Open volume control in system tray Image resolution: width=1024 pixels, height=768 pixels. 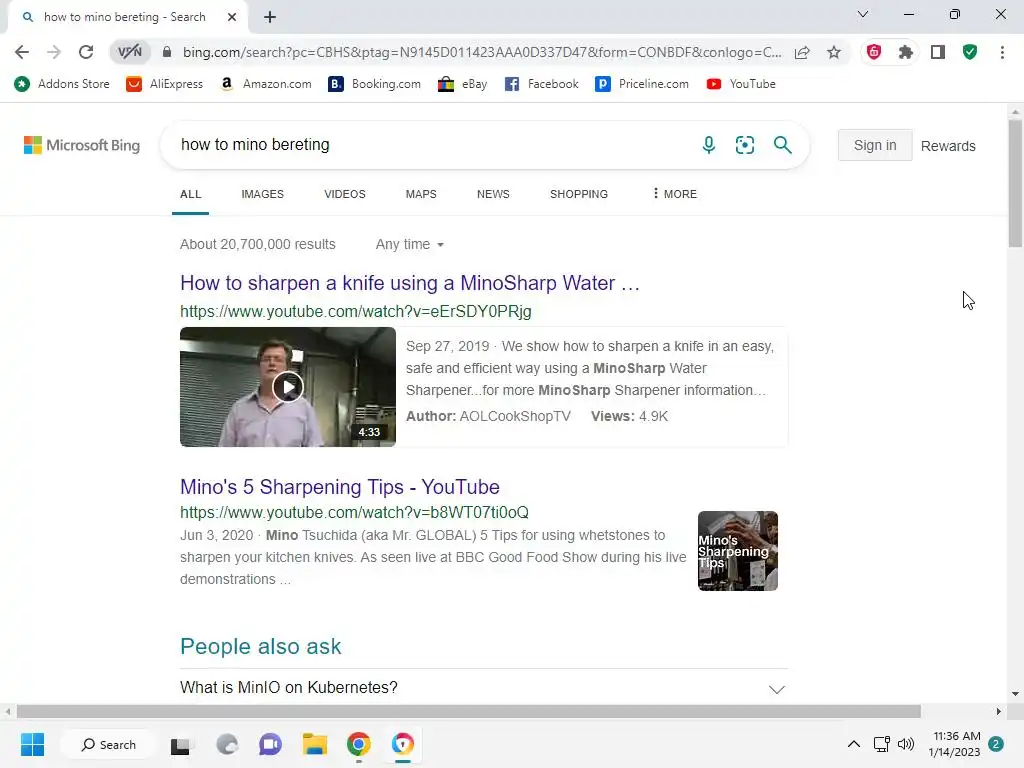906,744
